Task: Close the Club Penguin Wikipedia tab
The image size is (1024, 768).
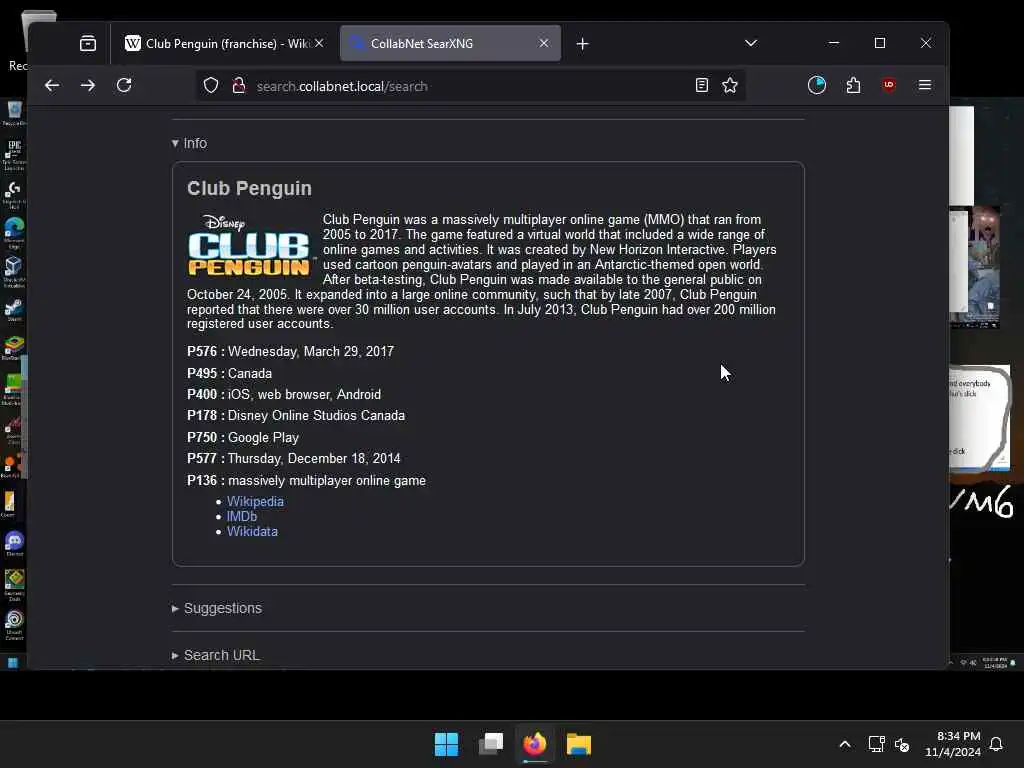Action: coord(319,43)
